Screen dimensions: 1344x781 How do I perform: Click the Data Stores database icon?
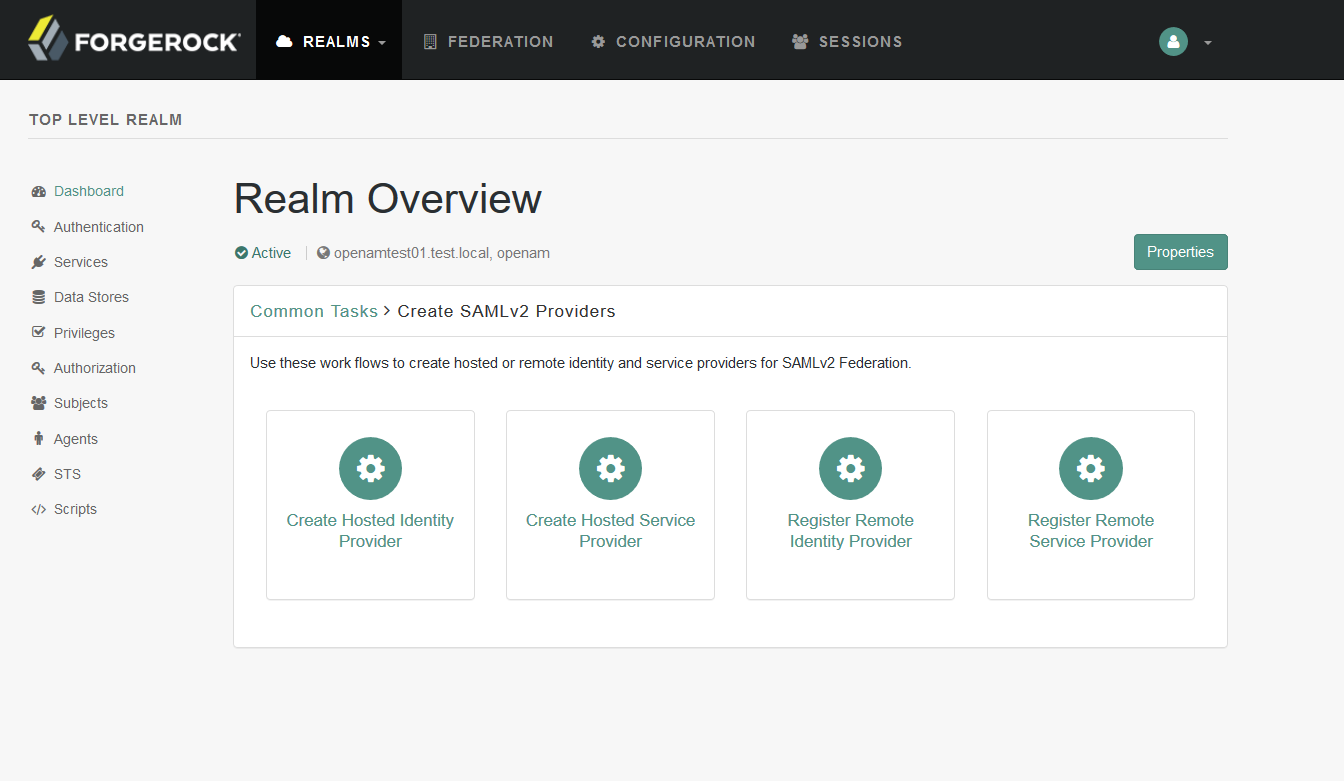[x=39, y=297]
